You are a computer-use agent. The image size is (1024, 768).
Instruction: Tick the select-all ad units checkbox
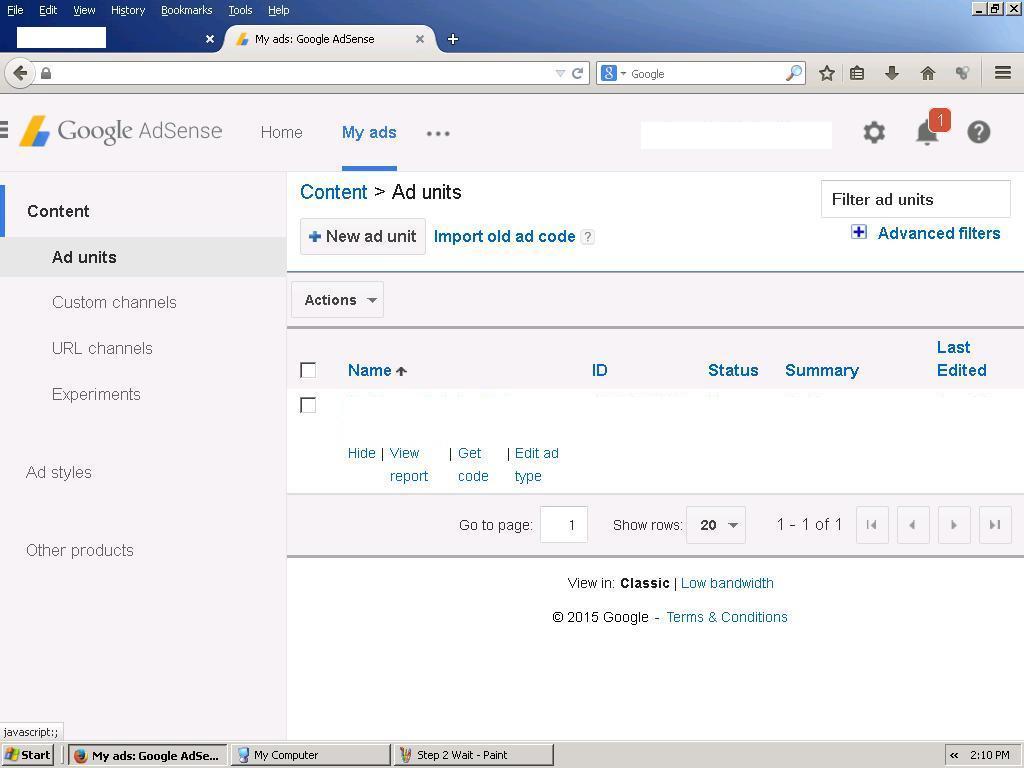click(308, 370)
